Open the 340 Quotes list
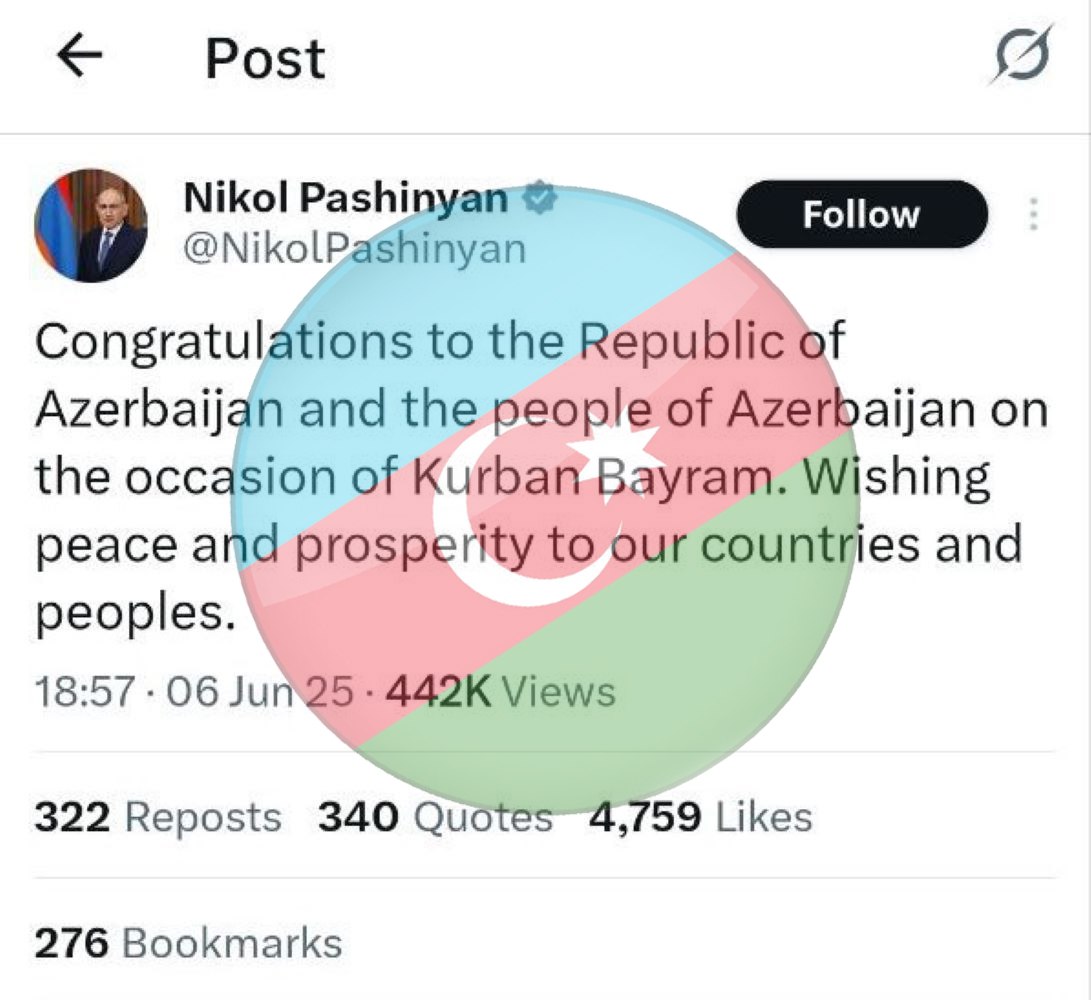This screenshot has width=1091, height=1000. point(435,817)
